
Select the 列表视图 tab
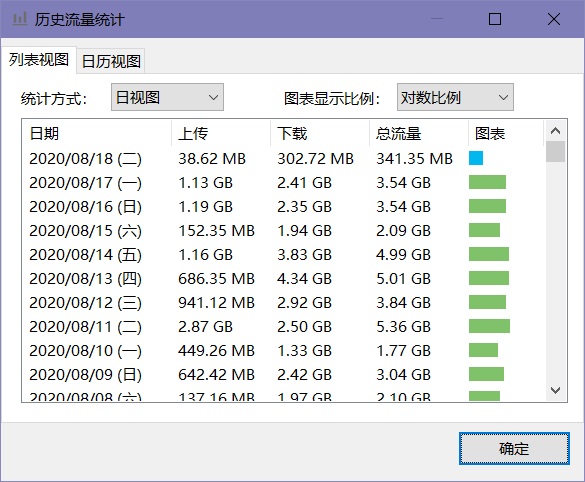tap(39, 60)
